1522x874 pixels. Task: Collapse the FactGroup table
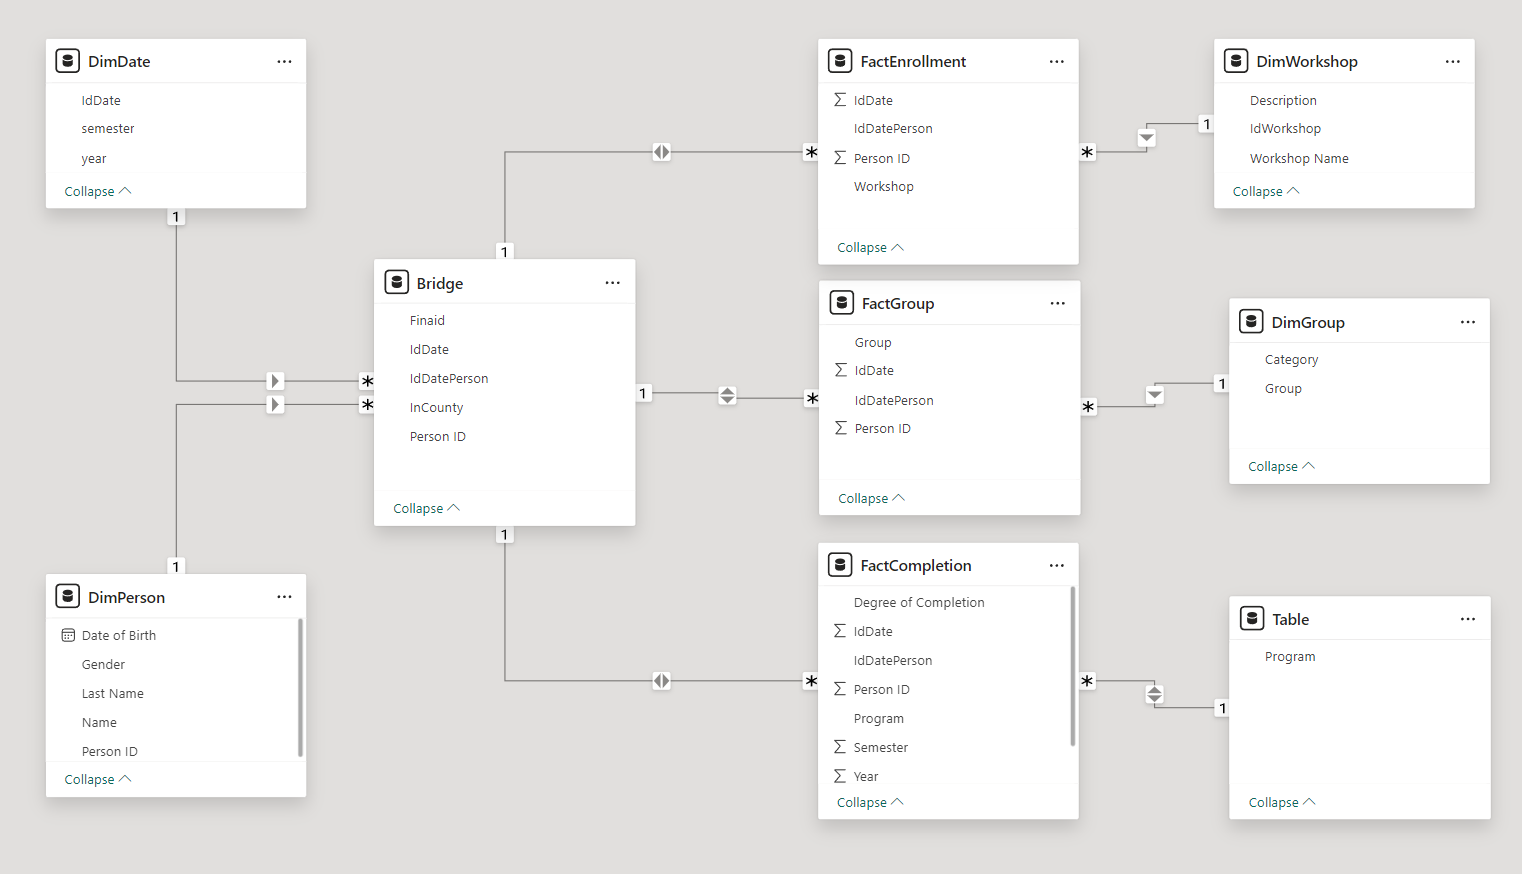coord(871,498)
